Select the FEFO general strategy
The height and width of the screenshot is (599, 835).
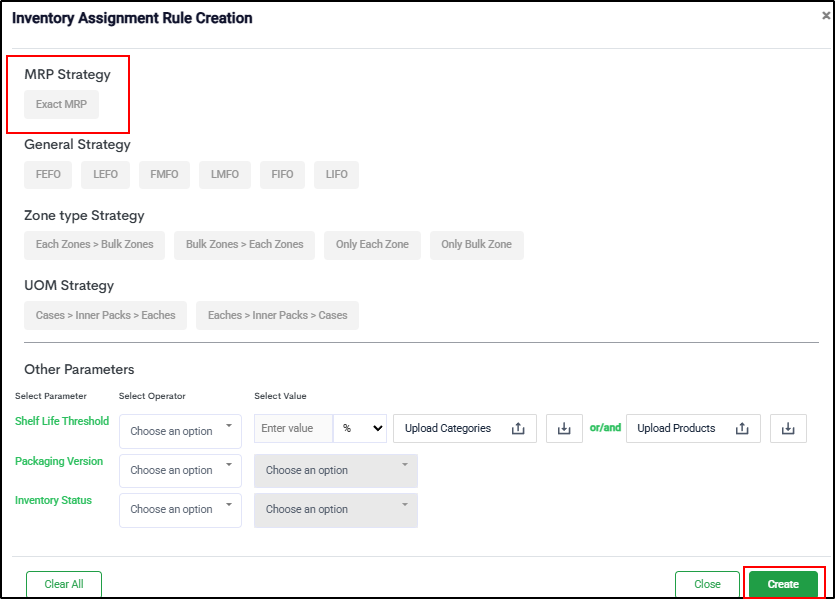(48, 174)
